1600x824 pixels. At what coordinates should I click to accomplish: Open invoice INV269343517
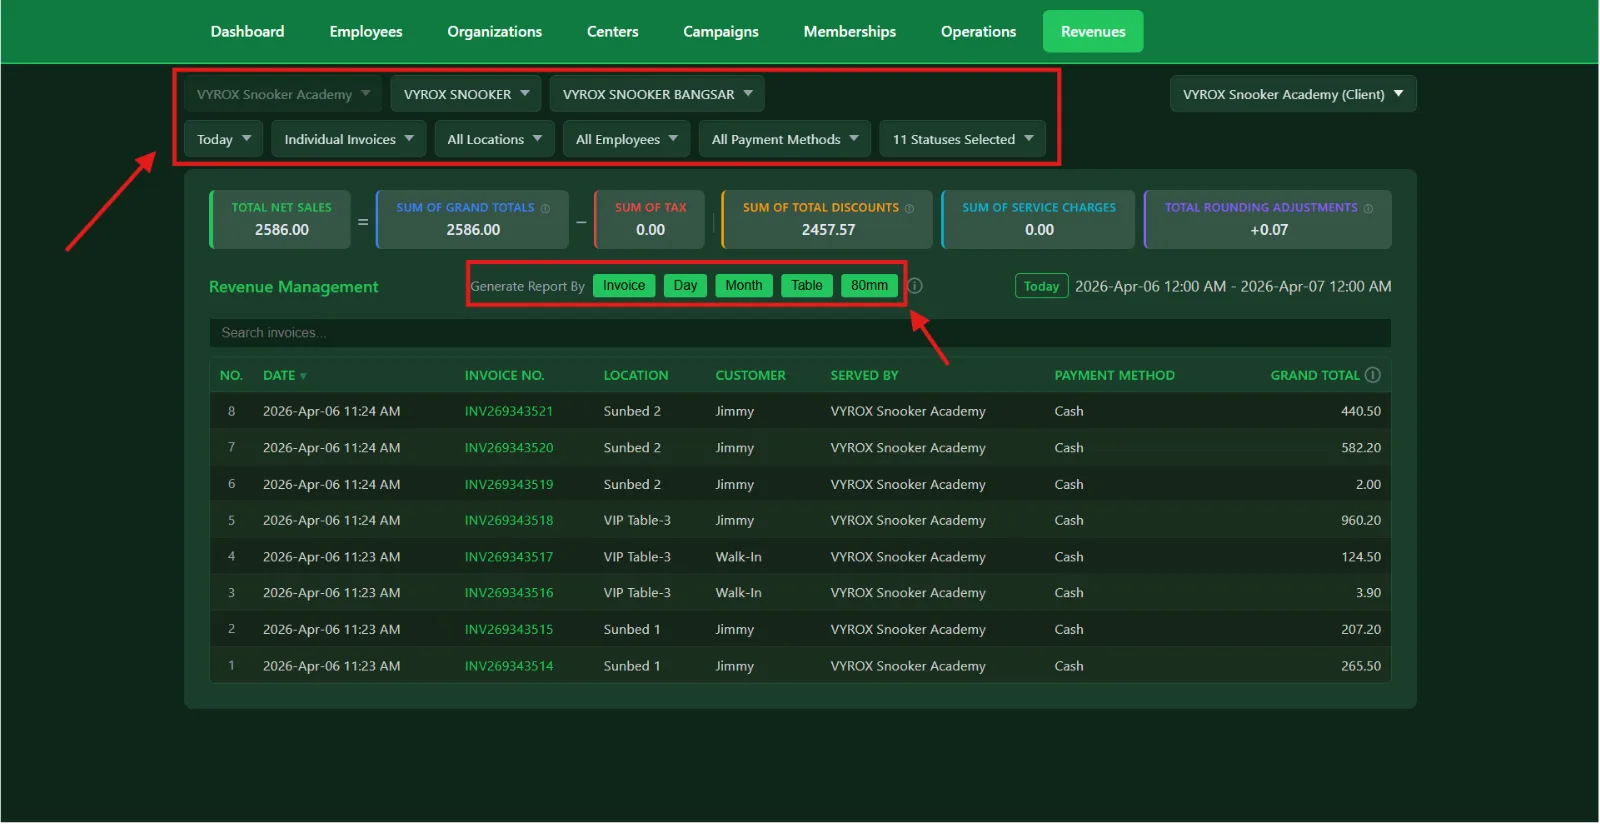[x=509, y=557]
